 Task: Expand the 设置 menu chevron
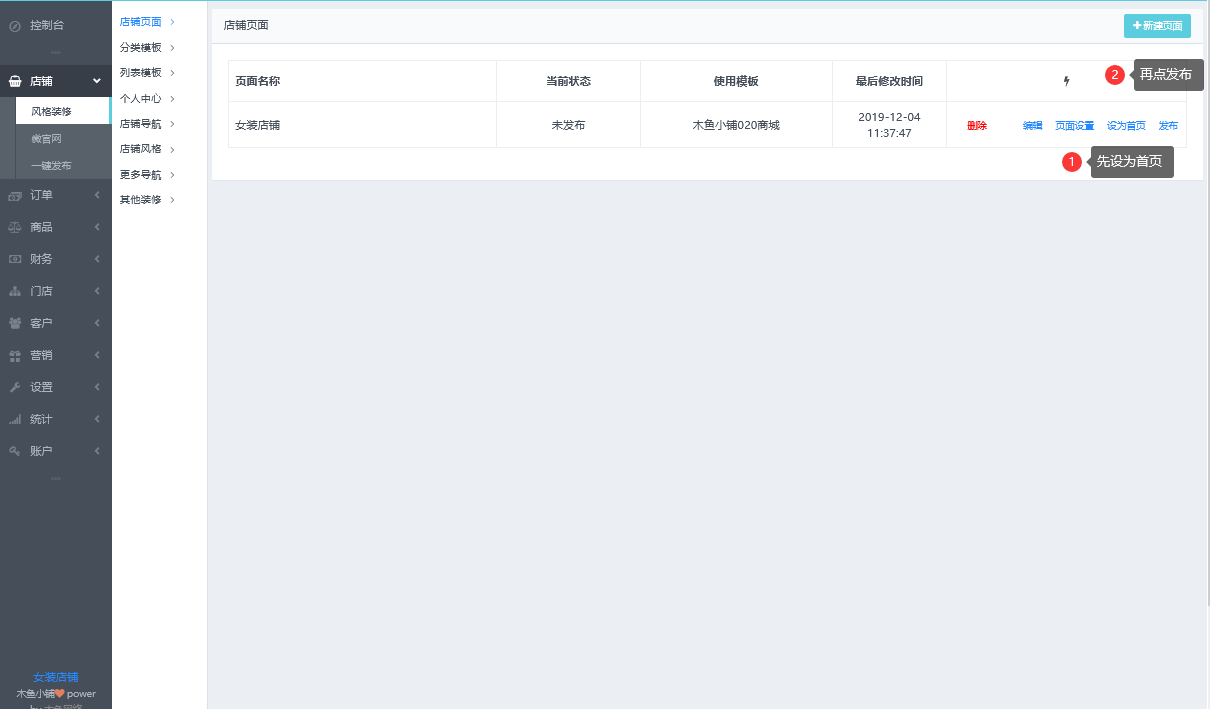97,387
